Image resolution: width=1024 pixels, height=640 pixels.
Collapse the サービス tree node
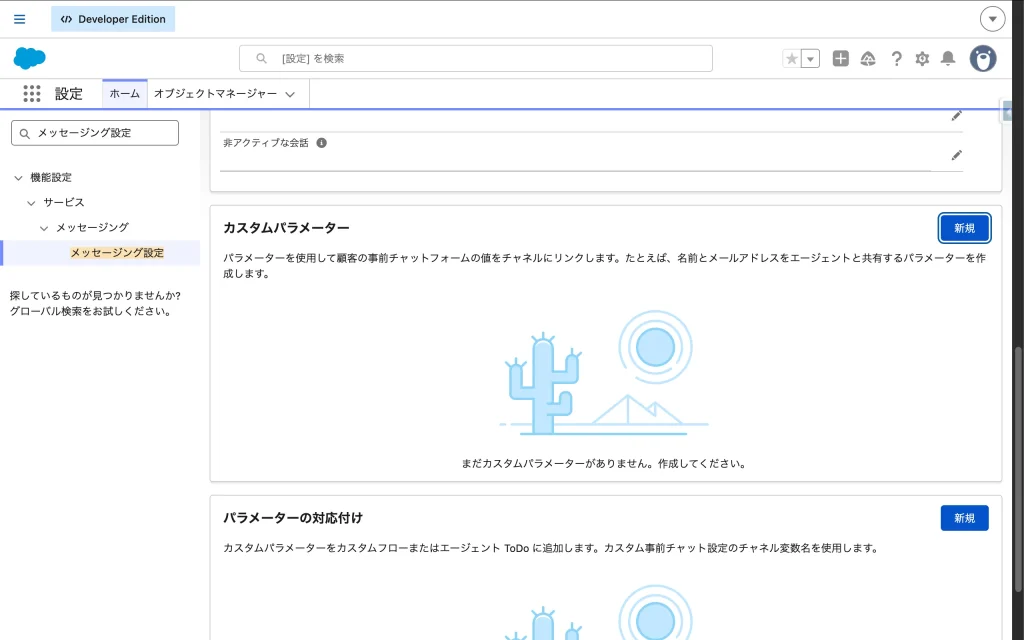[x=31, y=203]
